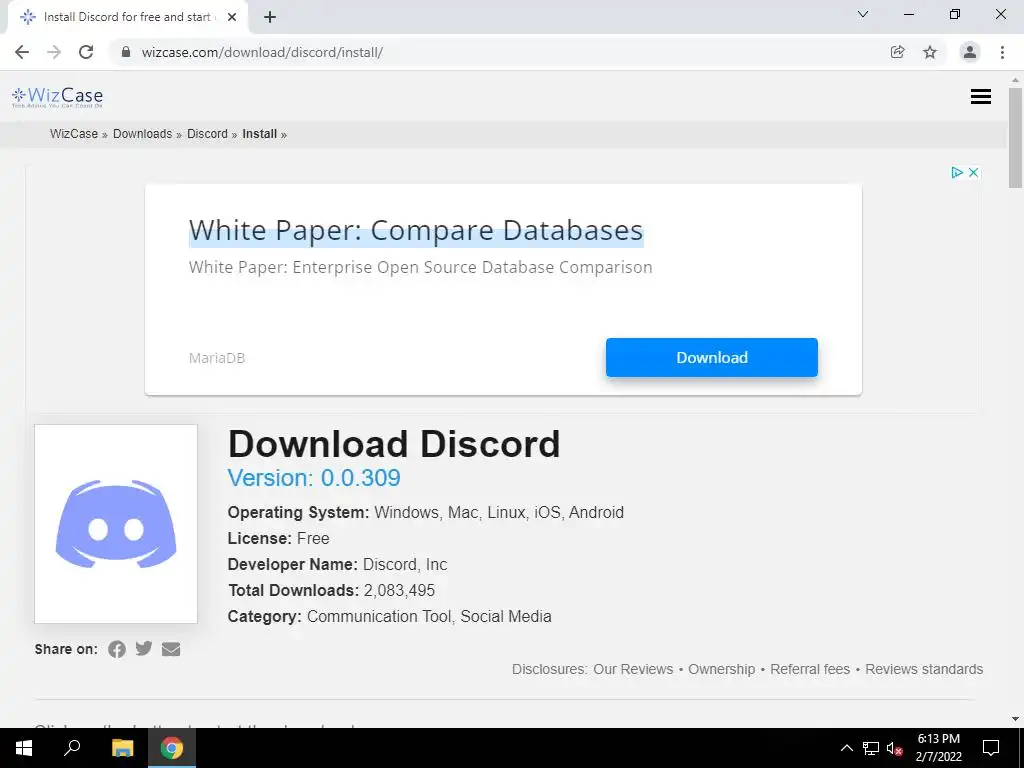The width and height of the screenshot is (1024, 768).
Task: Open the Referral fees disclosure link
Action: (810, 669)
